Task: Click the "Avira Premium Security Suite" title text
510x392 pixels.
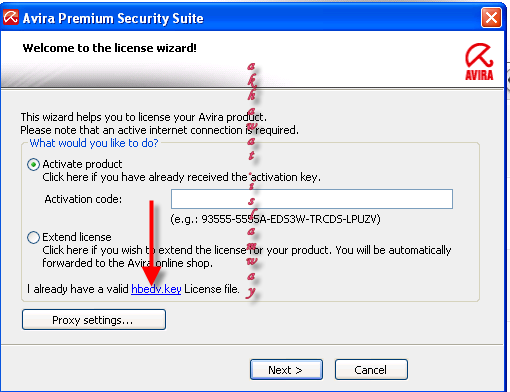Action: click(113, 18)
